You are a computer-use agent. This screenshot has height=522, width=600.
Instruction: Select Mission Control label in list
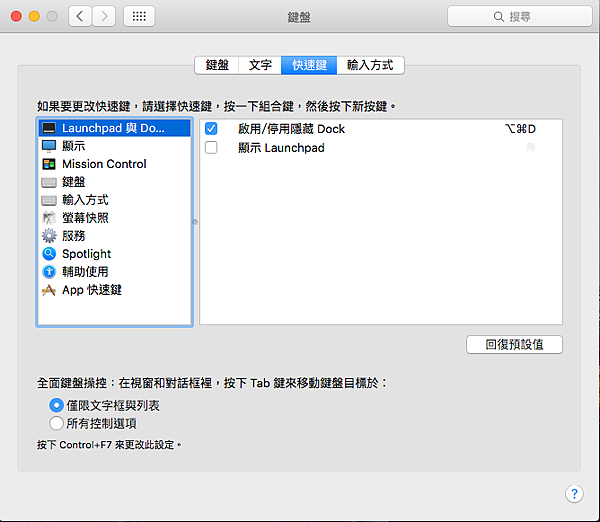[104, 164]
